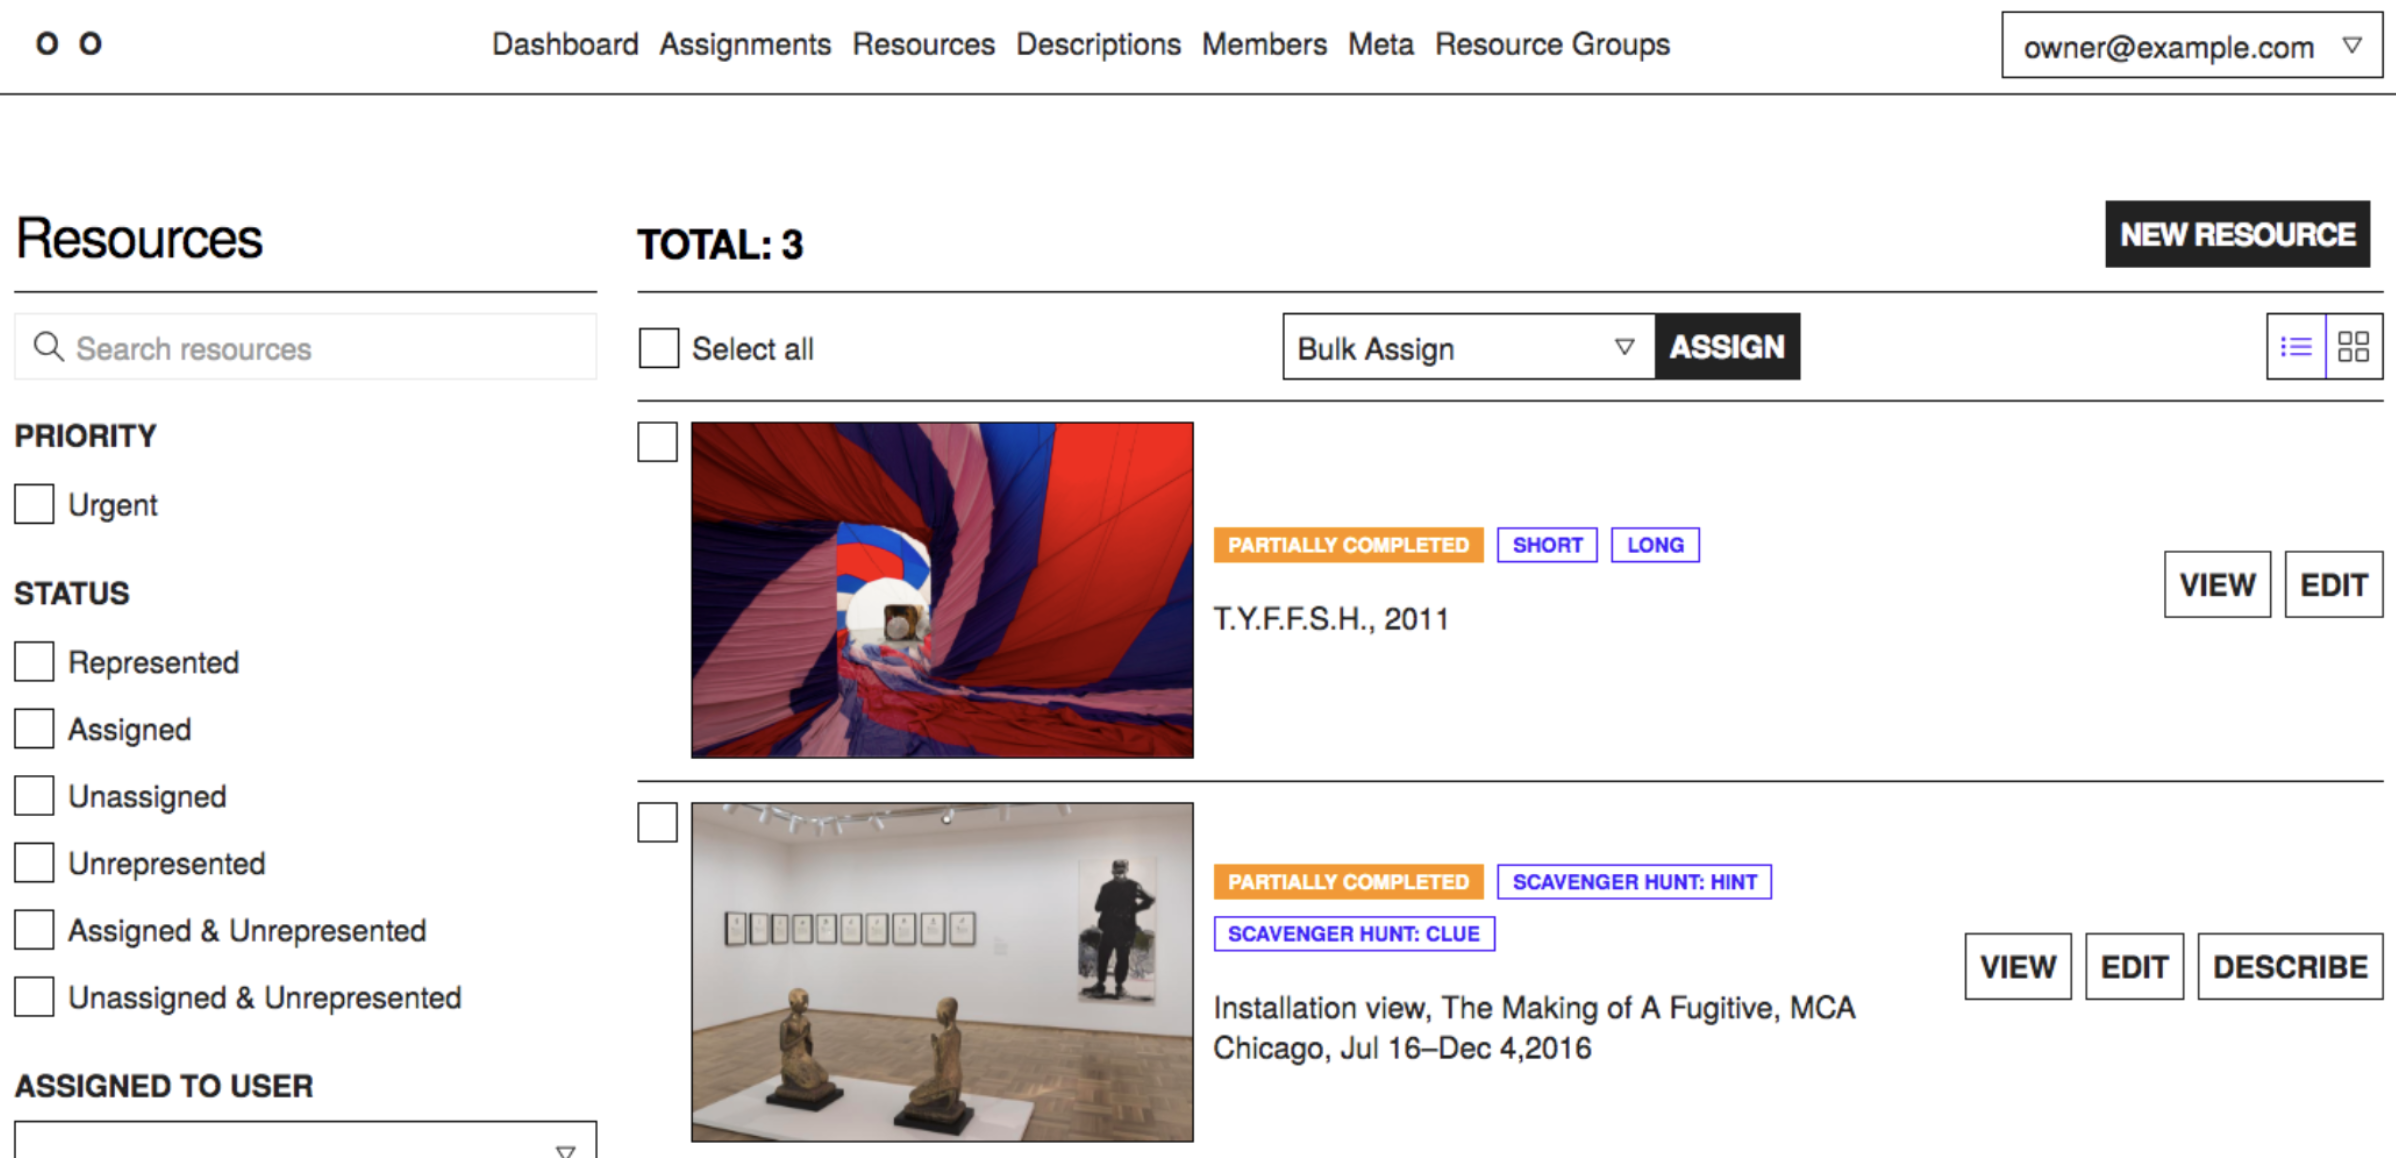Click the SHORT tag on T.Y.F.F.S.H.
This screenshot has height=1158, width=2396.
click(1547, 545)
